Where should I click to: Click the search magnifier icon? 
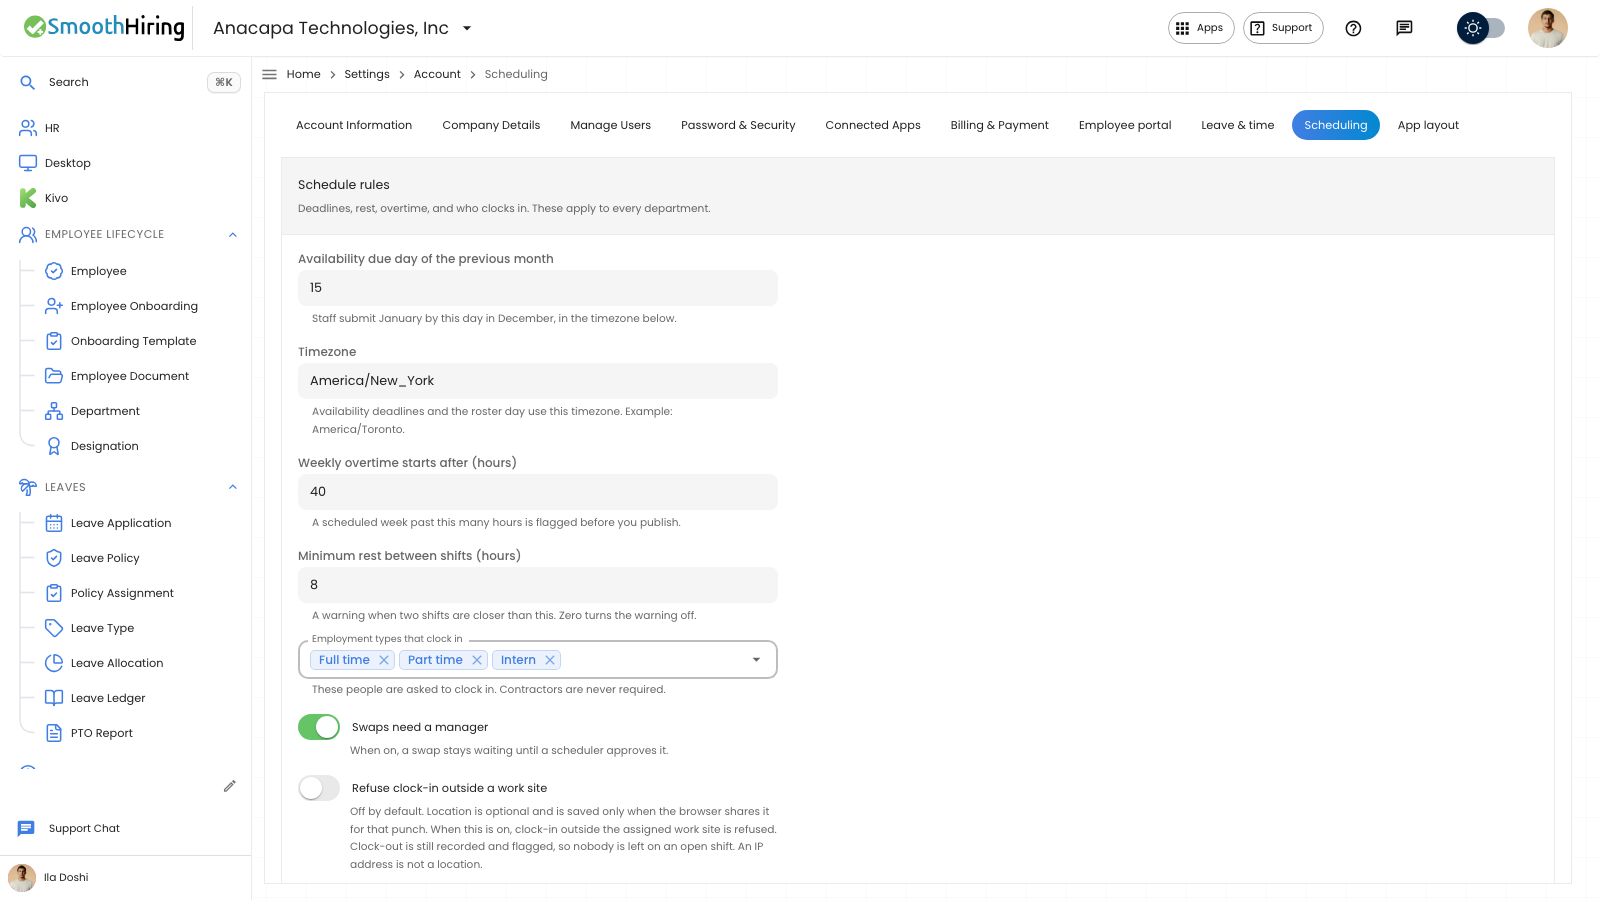(x=28, y=82)
